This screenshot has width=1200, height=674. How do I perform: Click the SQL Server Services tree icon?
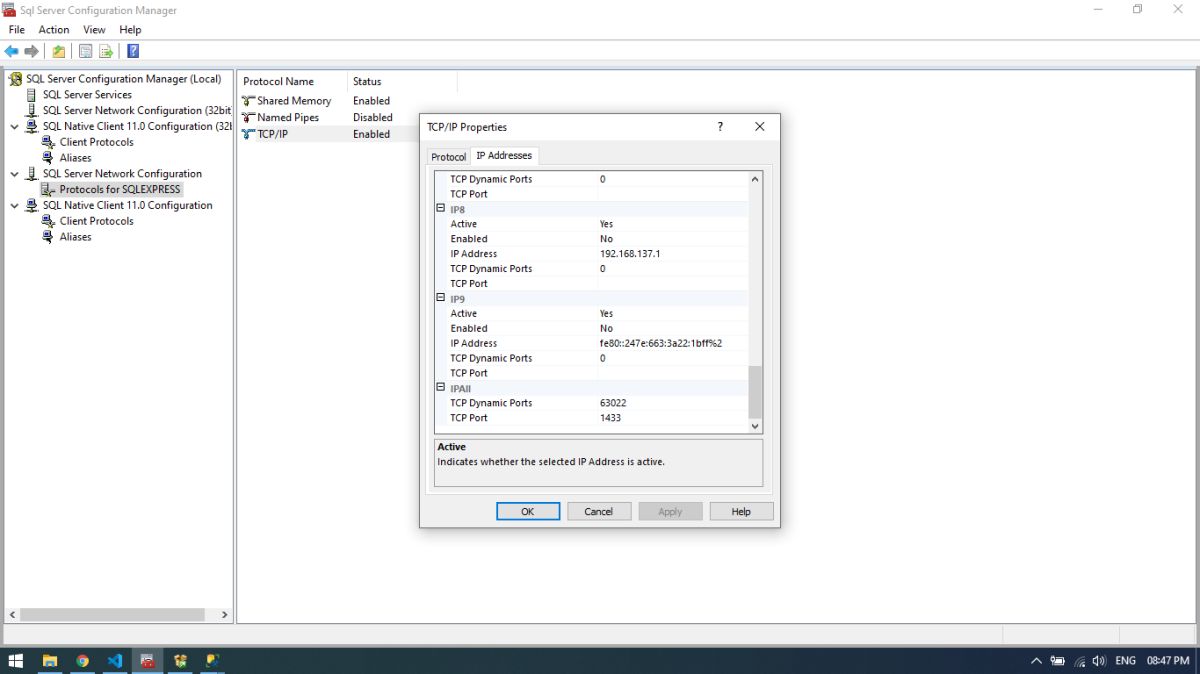pos(32,95)
